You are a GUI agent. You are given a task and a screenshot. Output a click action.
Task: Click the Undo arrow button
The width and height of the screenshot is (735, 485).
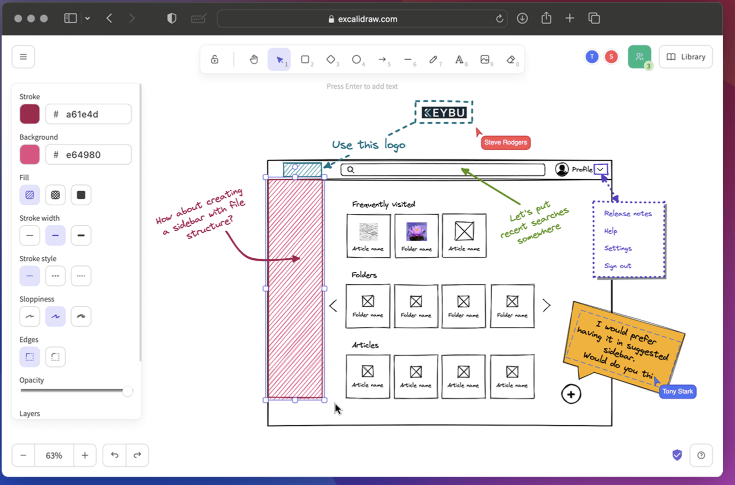point(114,455)
